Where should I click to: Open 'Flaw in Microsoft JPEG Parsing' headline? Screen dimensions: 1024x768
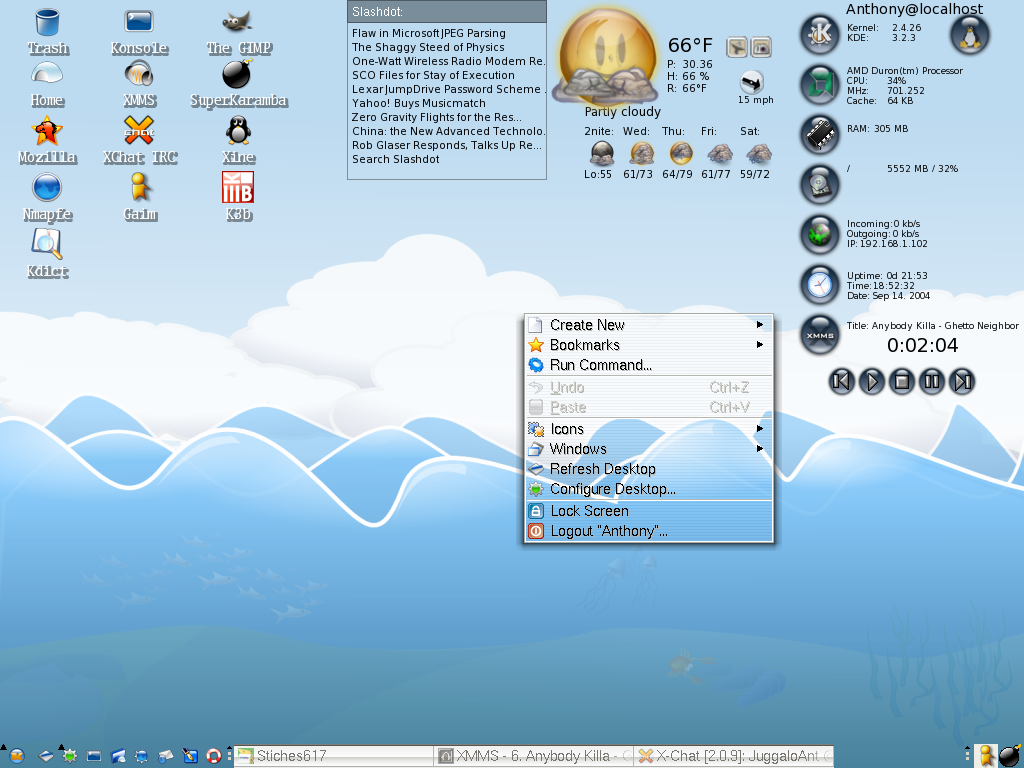click(428, 33)
